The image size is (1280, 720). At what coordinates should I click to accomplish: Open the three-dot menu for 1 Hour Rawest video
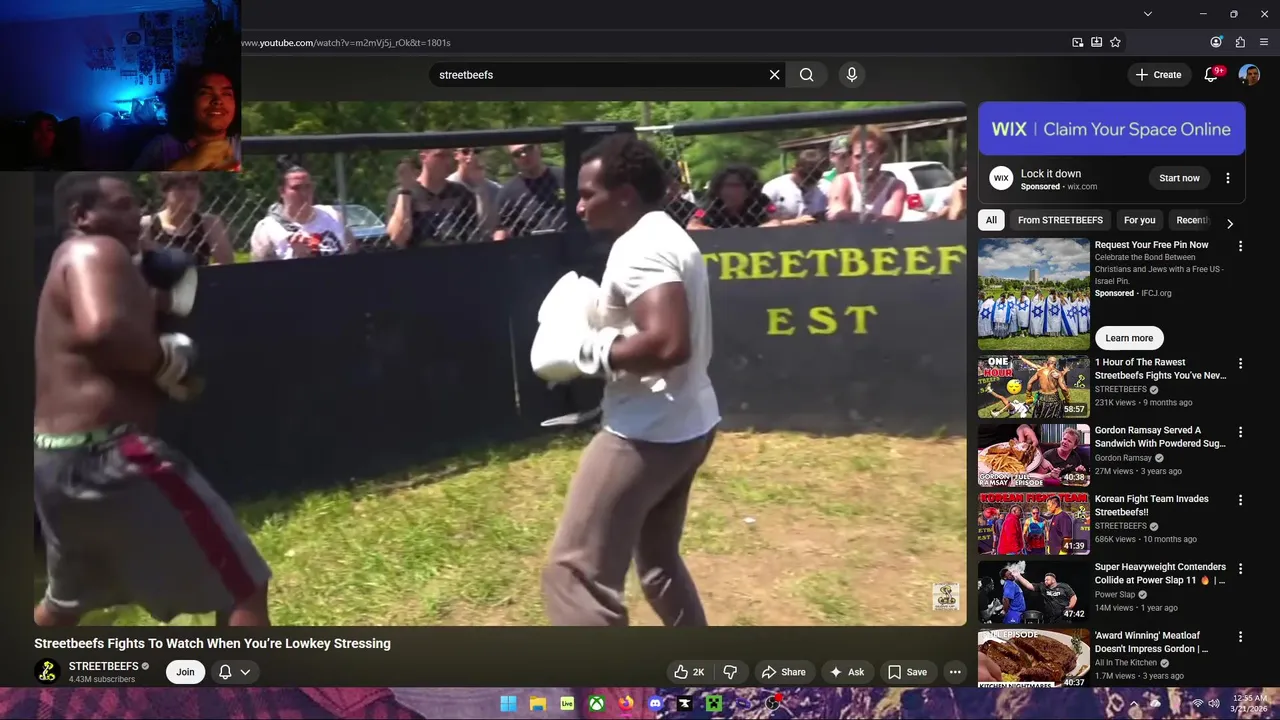(1241, 364)
